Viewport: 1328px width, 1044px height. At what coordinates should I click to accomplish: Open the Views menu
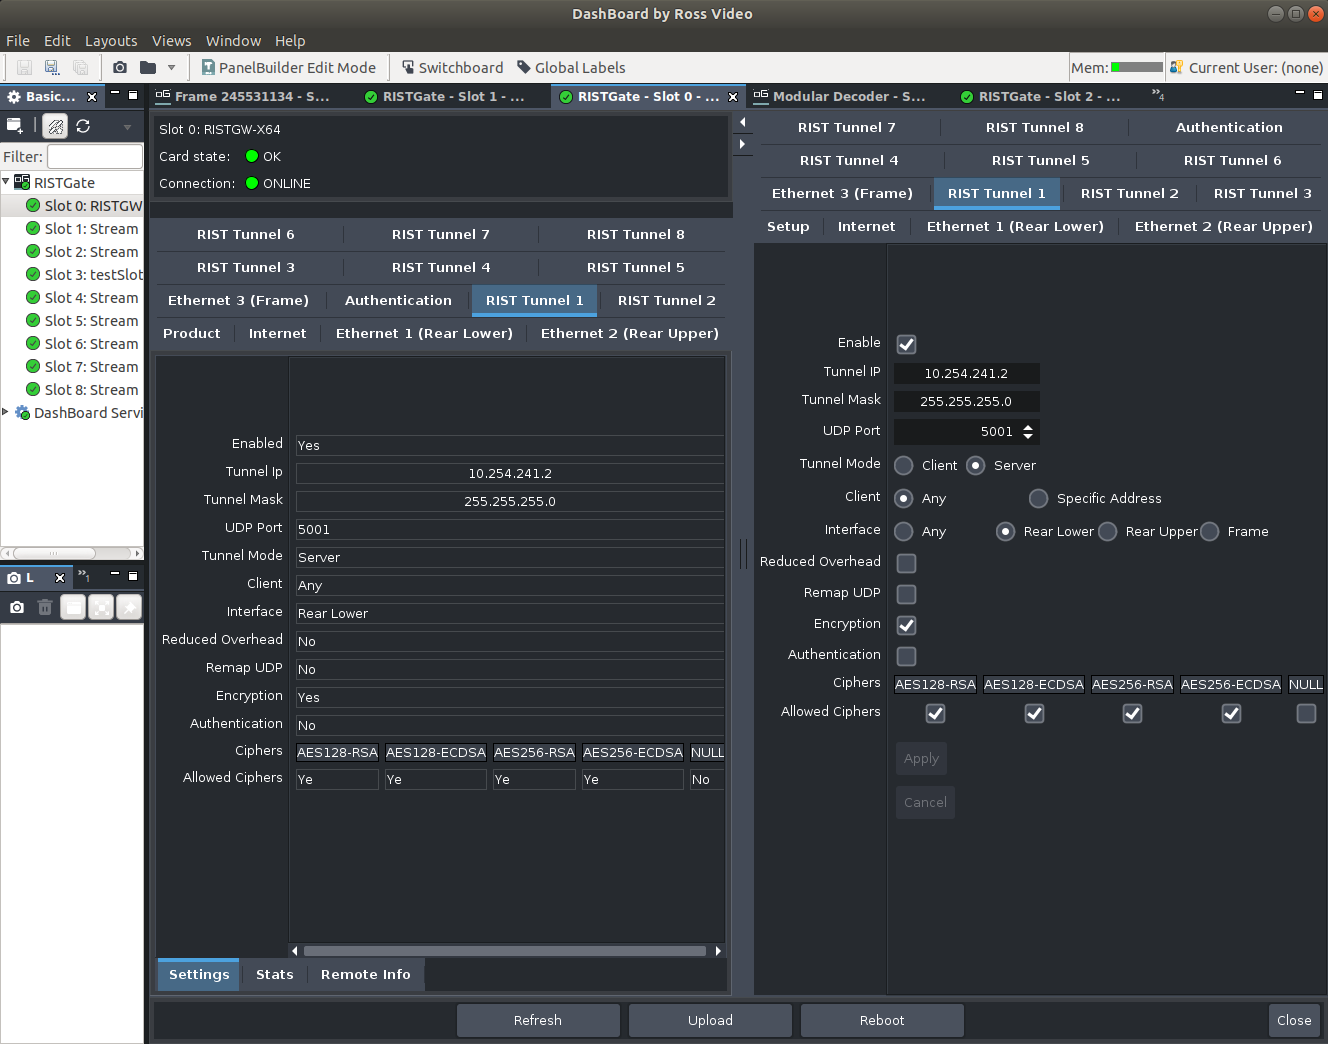point(171,41)
